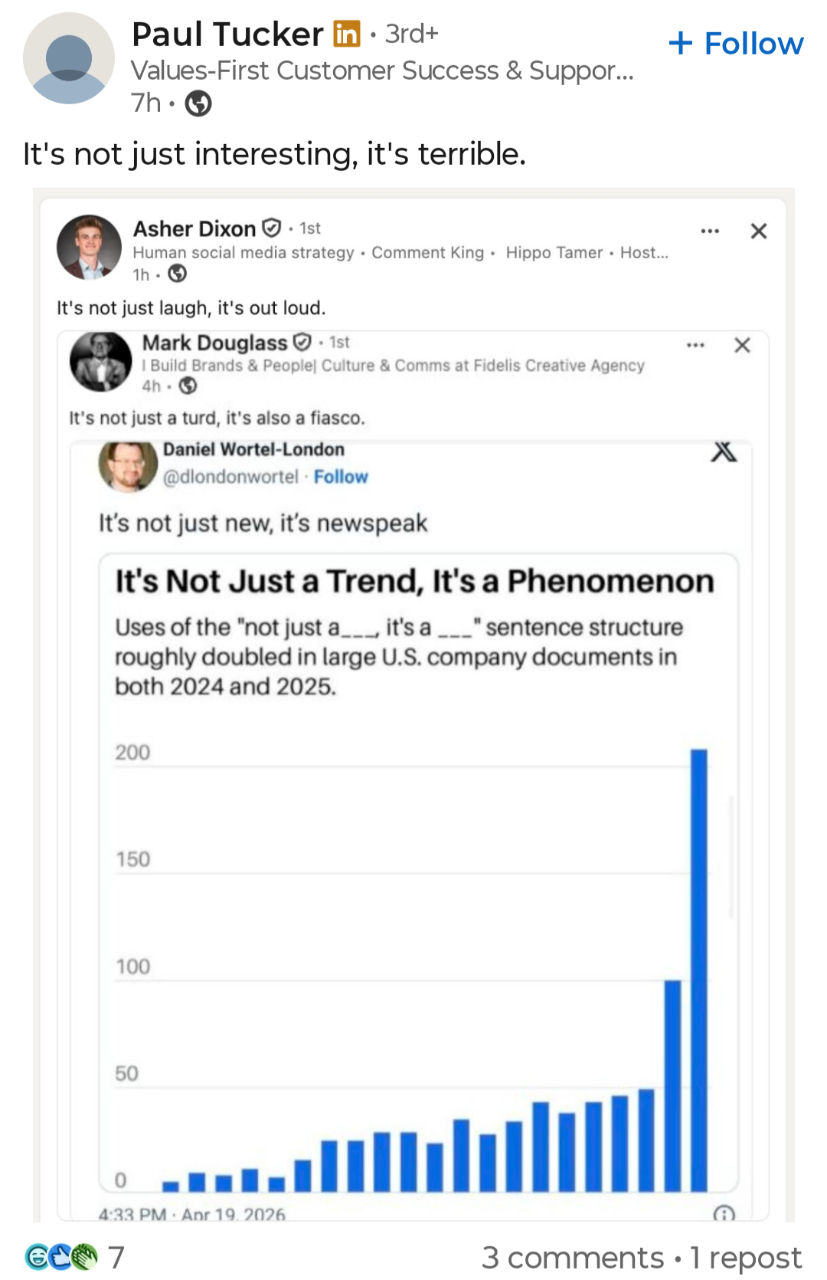Screen dimensions: 827x1280
Task: Click the LinkedIn premium badge icon
Action: pos(345,35)
